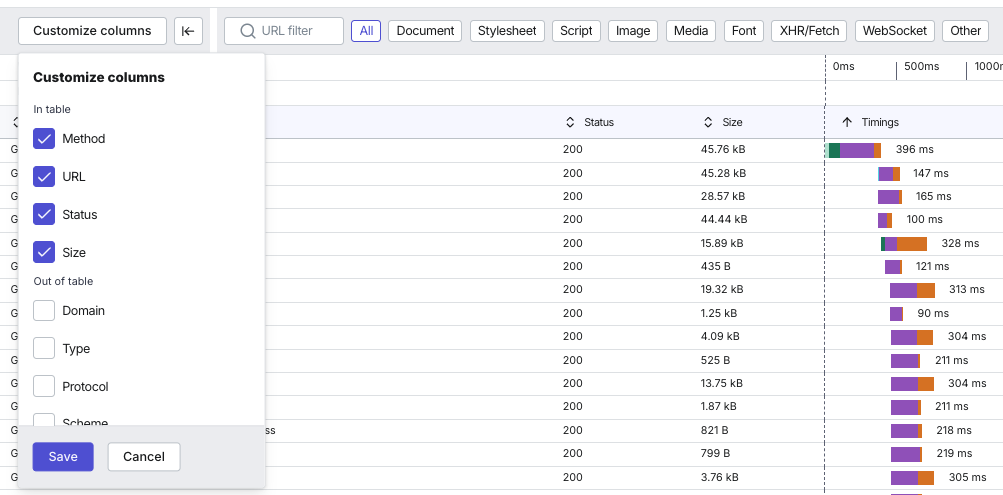The width and height of the screenshot is (1003, 495).
Task: Click the 0ms timeline marker
Action: coord(843,67)
